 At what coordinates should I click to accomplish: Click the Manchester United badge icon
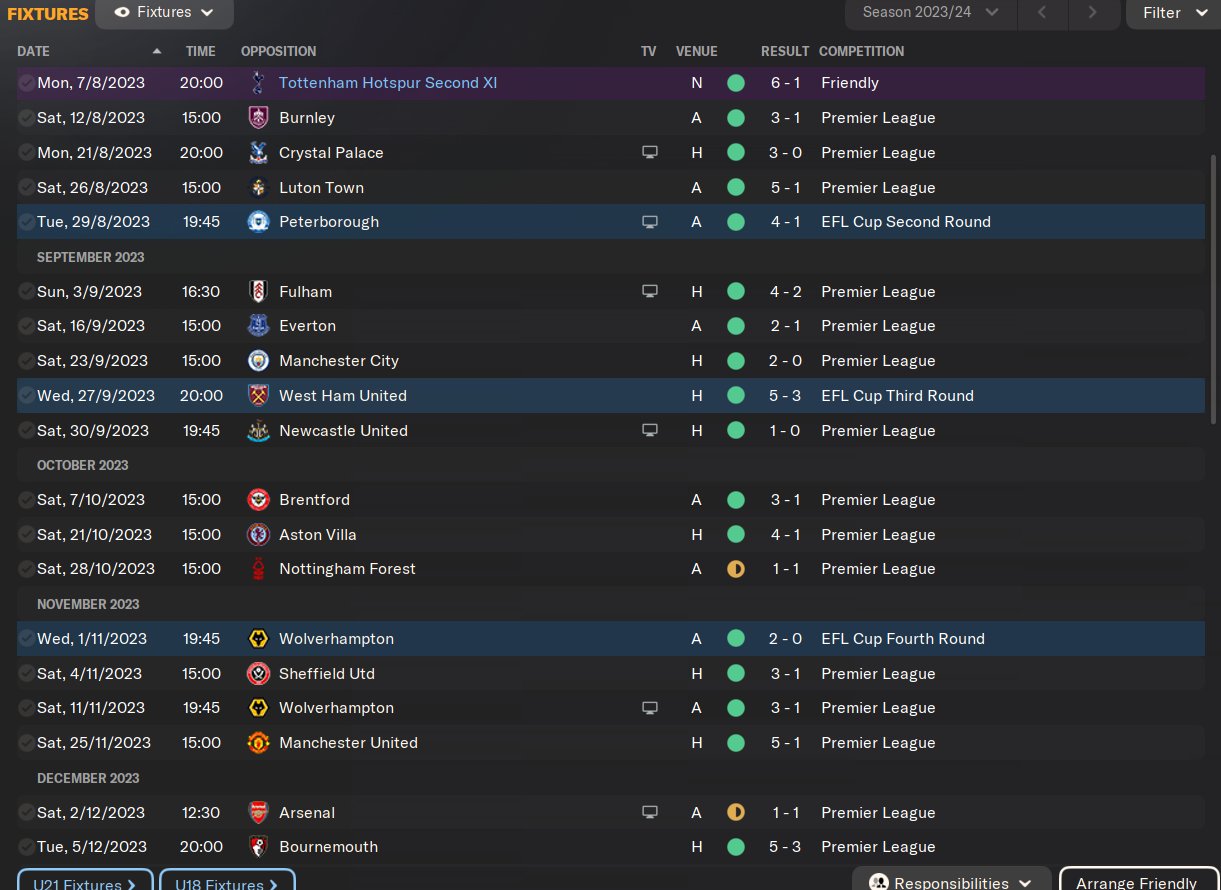click(x=258, y=743)
